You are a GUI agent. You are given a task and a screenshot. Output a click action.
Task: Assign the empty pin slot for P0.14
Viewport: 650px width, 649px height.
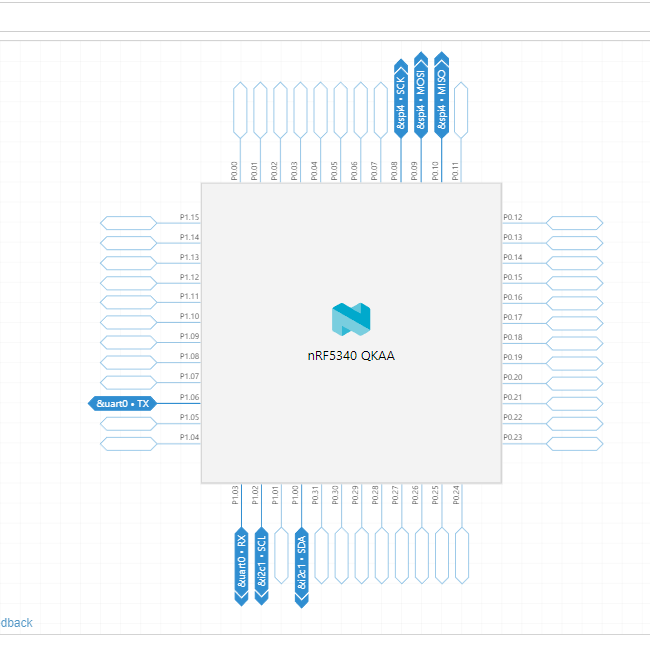[575, 263]
